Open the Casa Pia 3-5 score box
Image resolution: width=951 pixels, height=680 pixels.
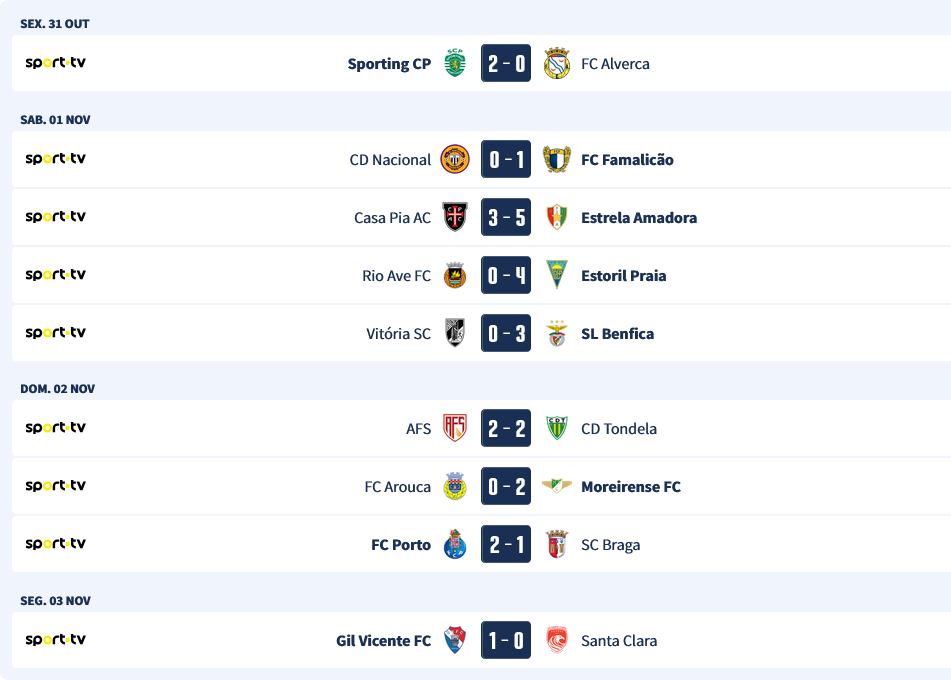[506, 217]
